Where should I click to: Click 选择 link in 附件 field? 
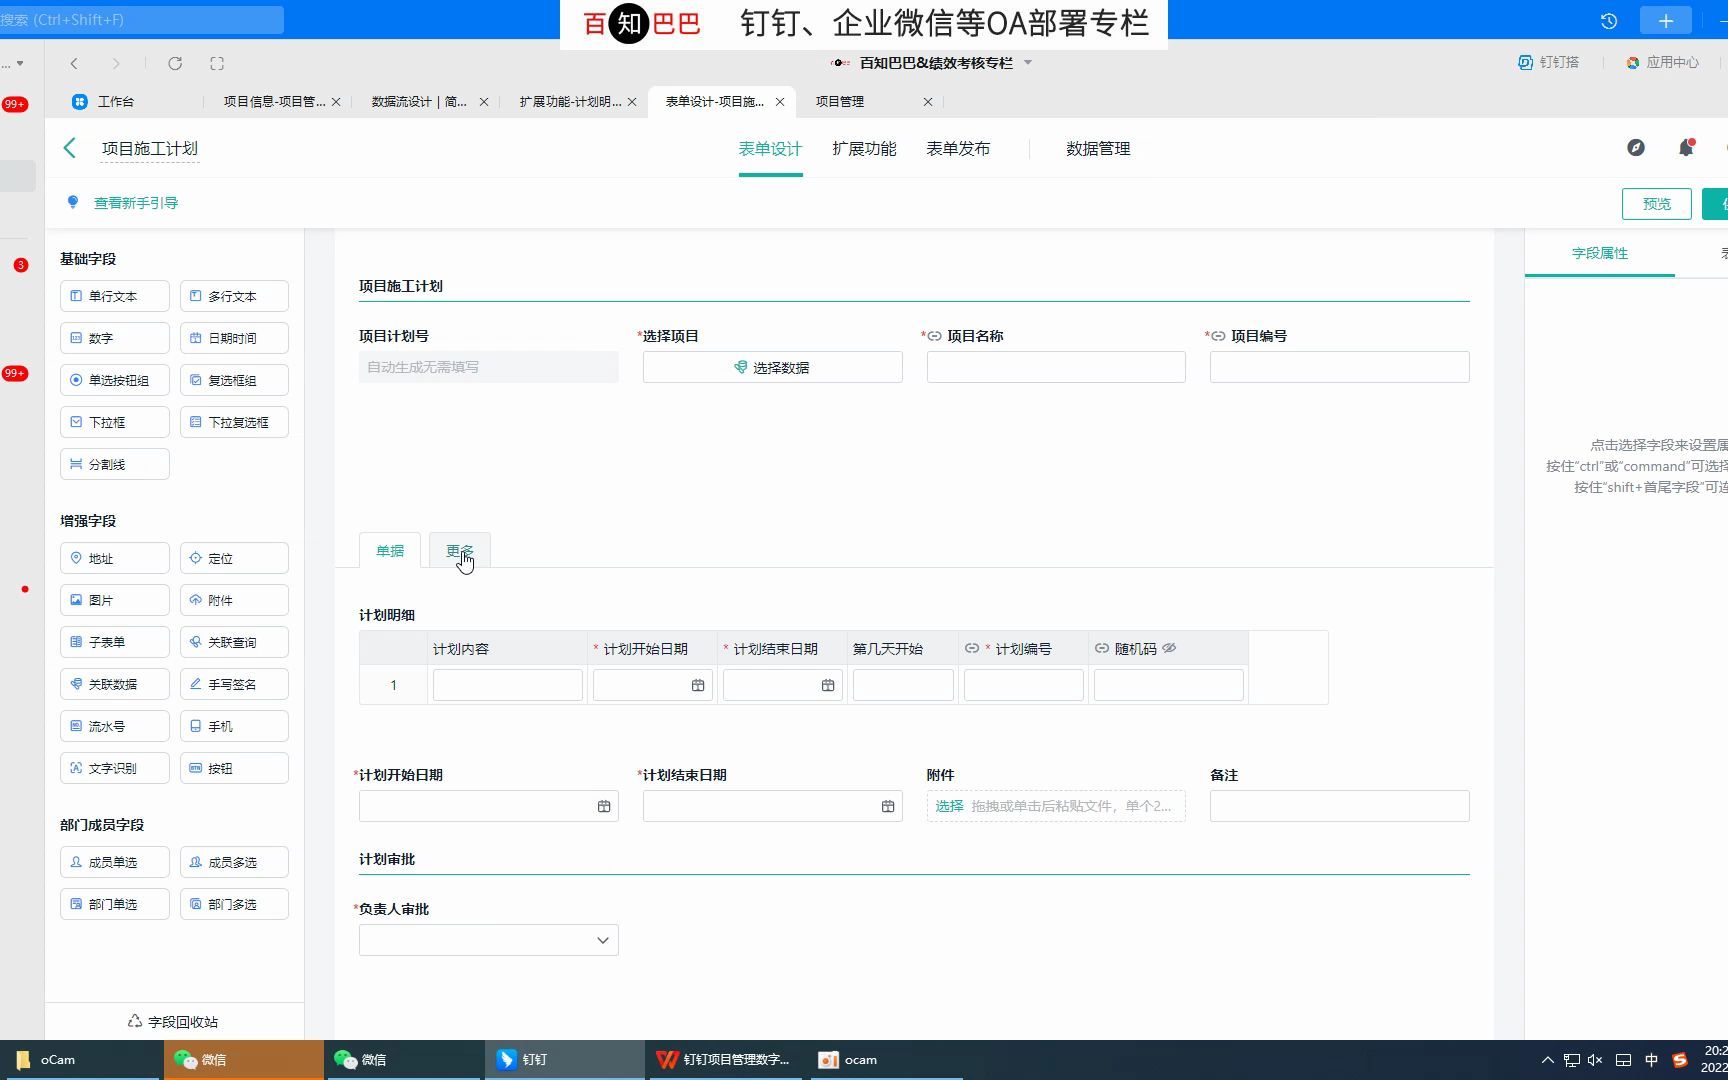[x=949, y=806]
